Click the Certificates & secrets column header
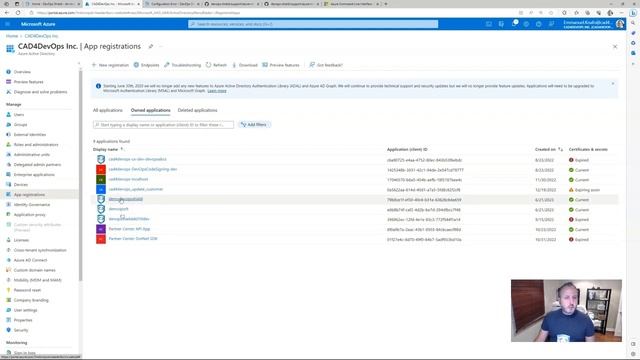This screenshot has width=640, height=360. pyautogui.click(x=588, y=149)
